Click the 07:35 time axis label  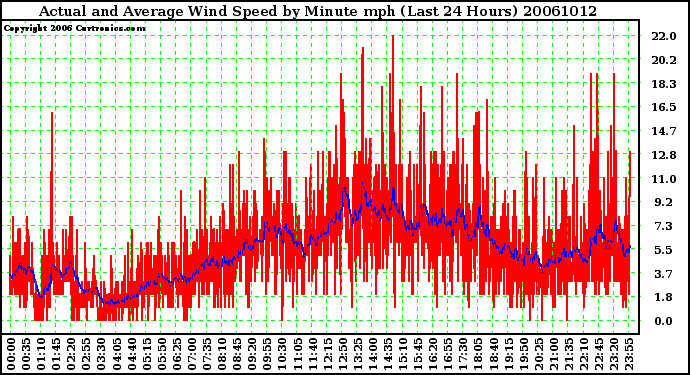click(206, 354)
